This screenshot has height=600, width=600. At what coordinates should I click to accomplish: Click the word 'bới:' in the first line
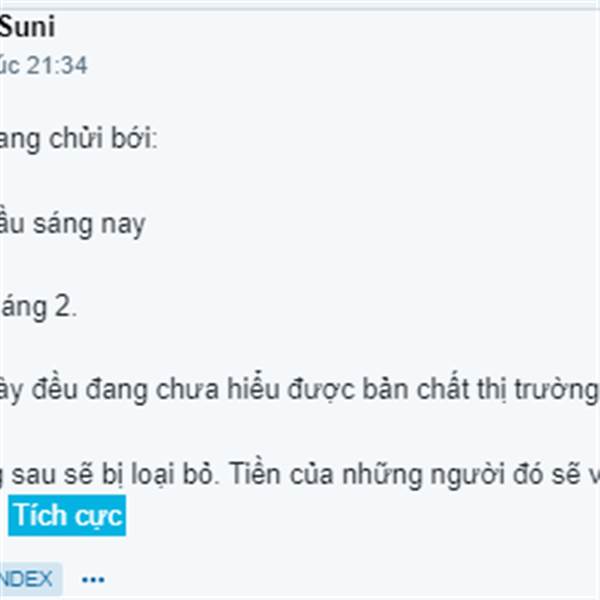(134, 138)
